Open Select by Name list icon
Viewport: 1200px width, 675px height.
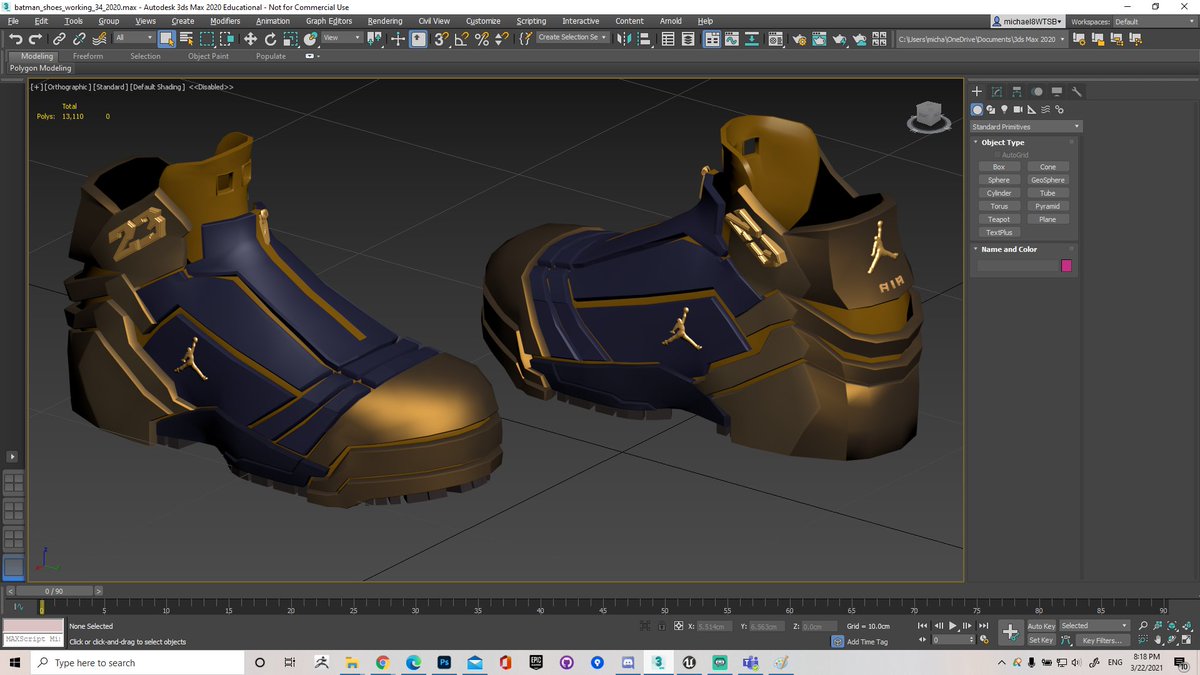pyautogui.click(x=186, y=38)
